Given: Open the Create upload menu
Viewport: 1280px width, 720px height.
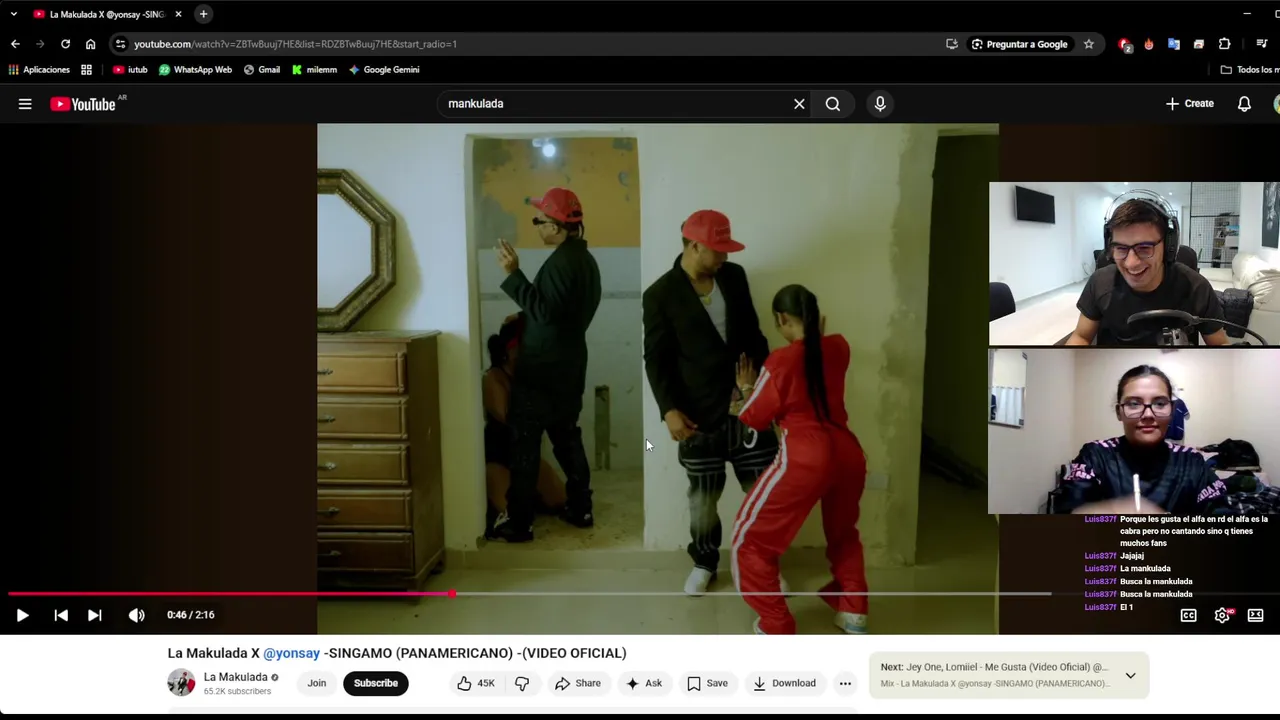Looking at the screenshot, I should [1190, 104].
